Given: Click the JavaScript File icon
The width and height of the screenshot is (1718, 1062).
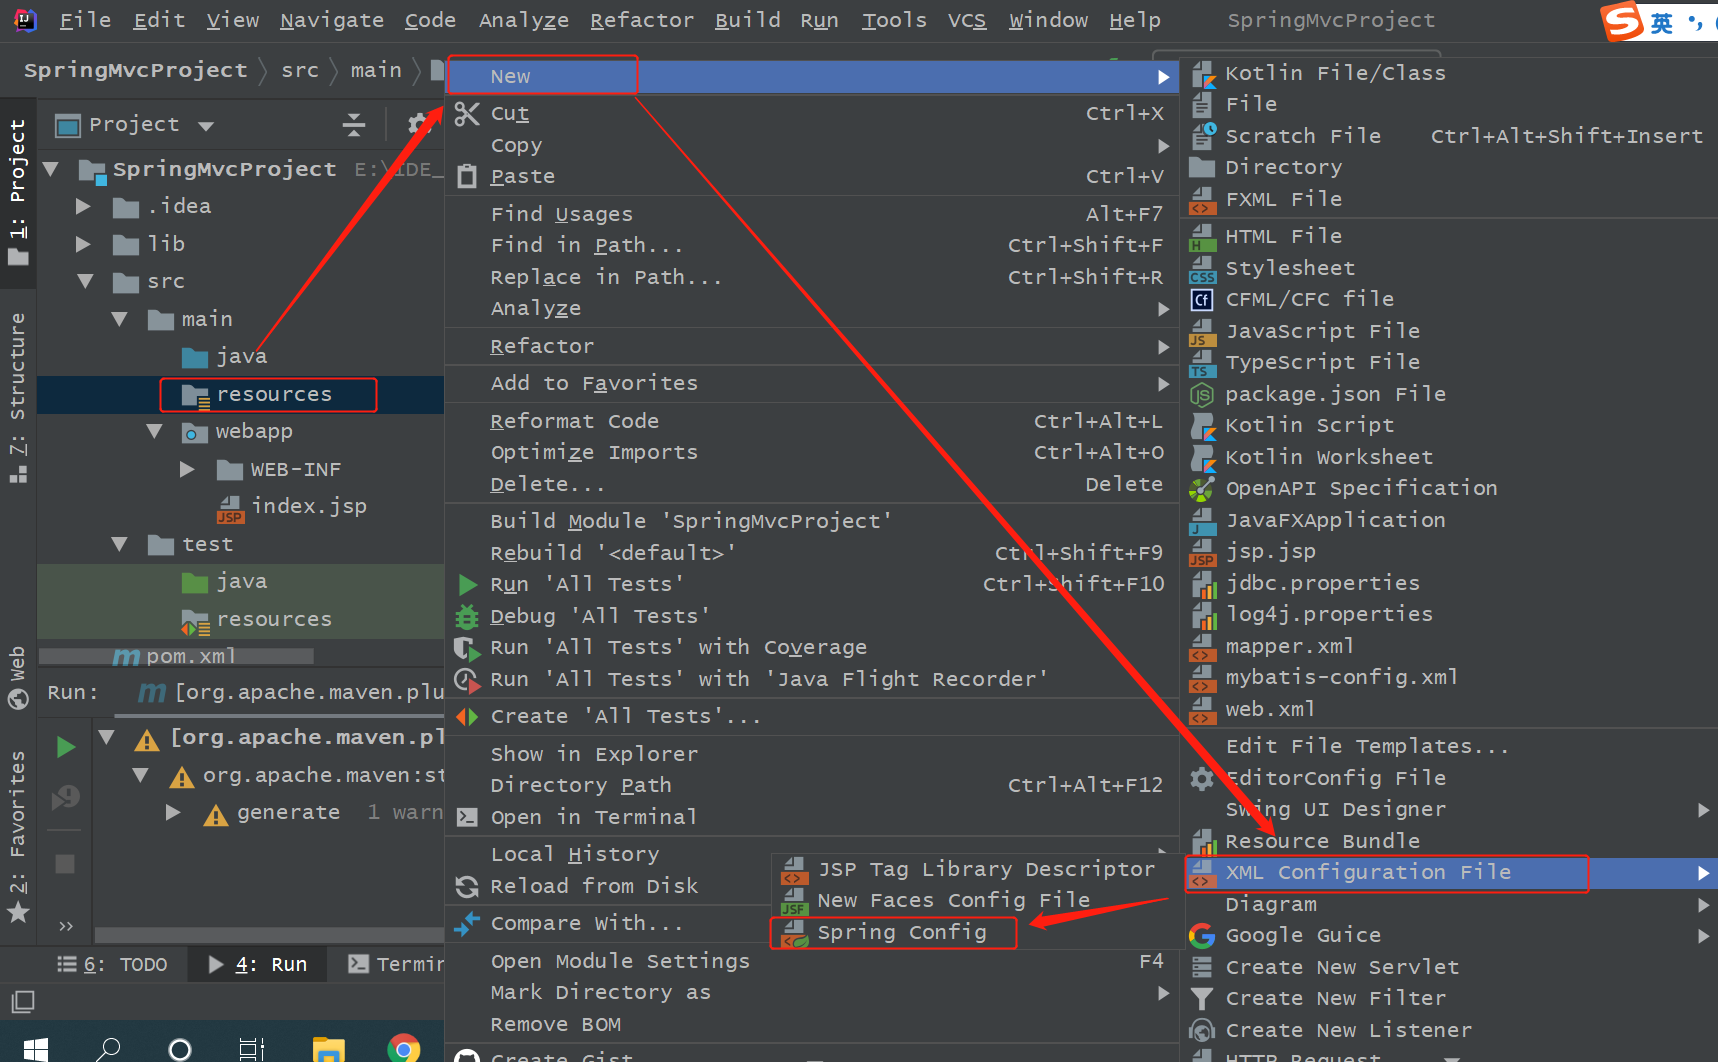Looking at the screenshot, I should (1203, 332).
